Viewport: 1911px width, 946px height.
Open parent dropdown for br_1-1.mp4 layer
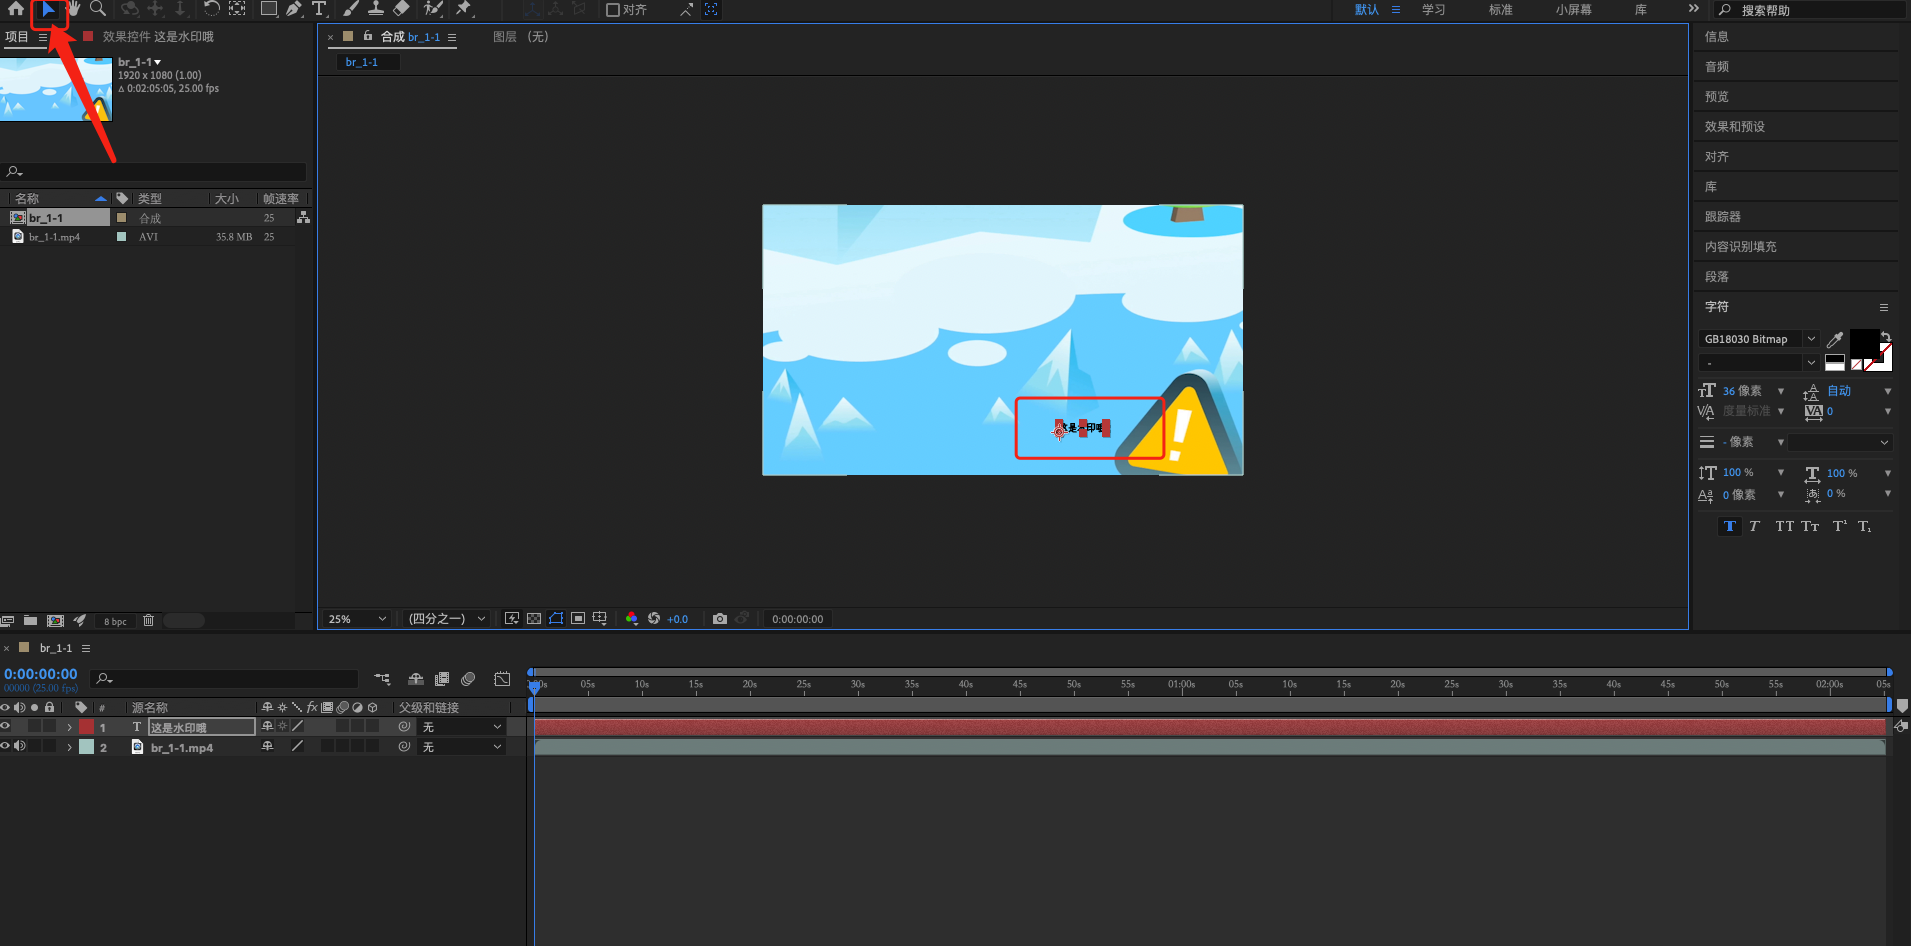[x=461, y=747]
